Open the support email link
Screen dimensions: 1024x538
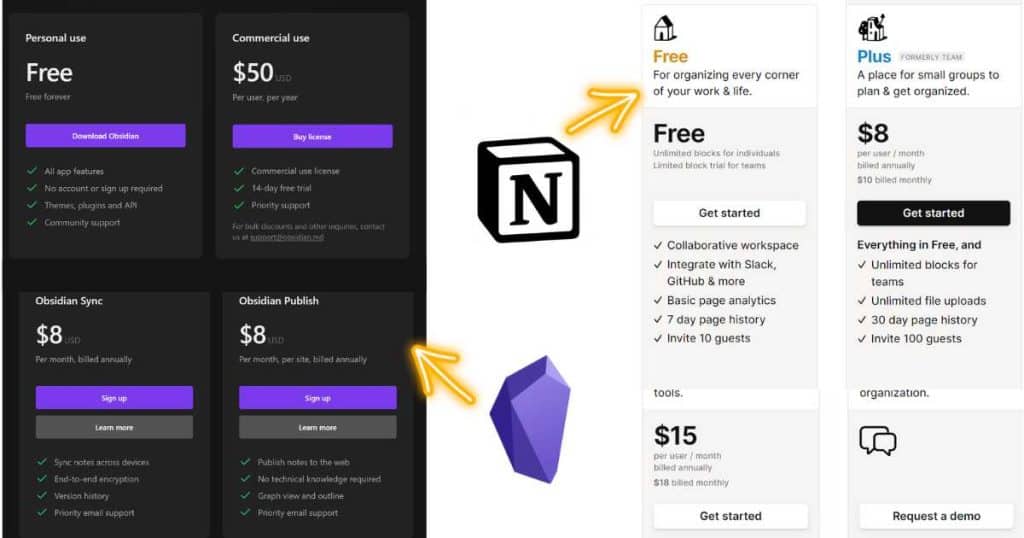pyautogui.click(x=287, y=238)
